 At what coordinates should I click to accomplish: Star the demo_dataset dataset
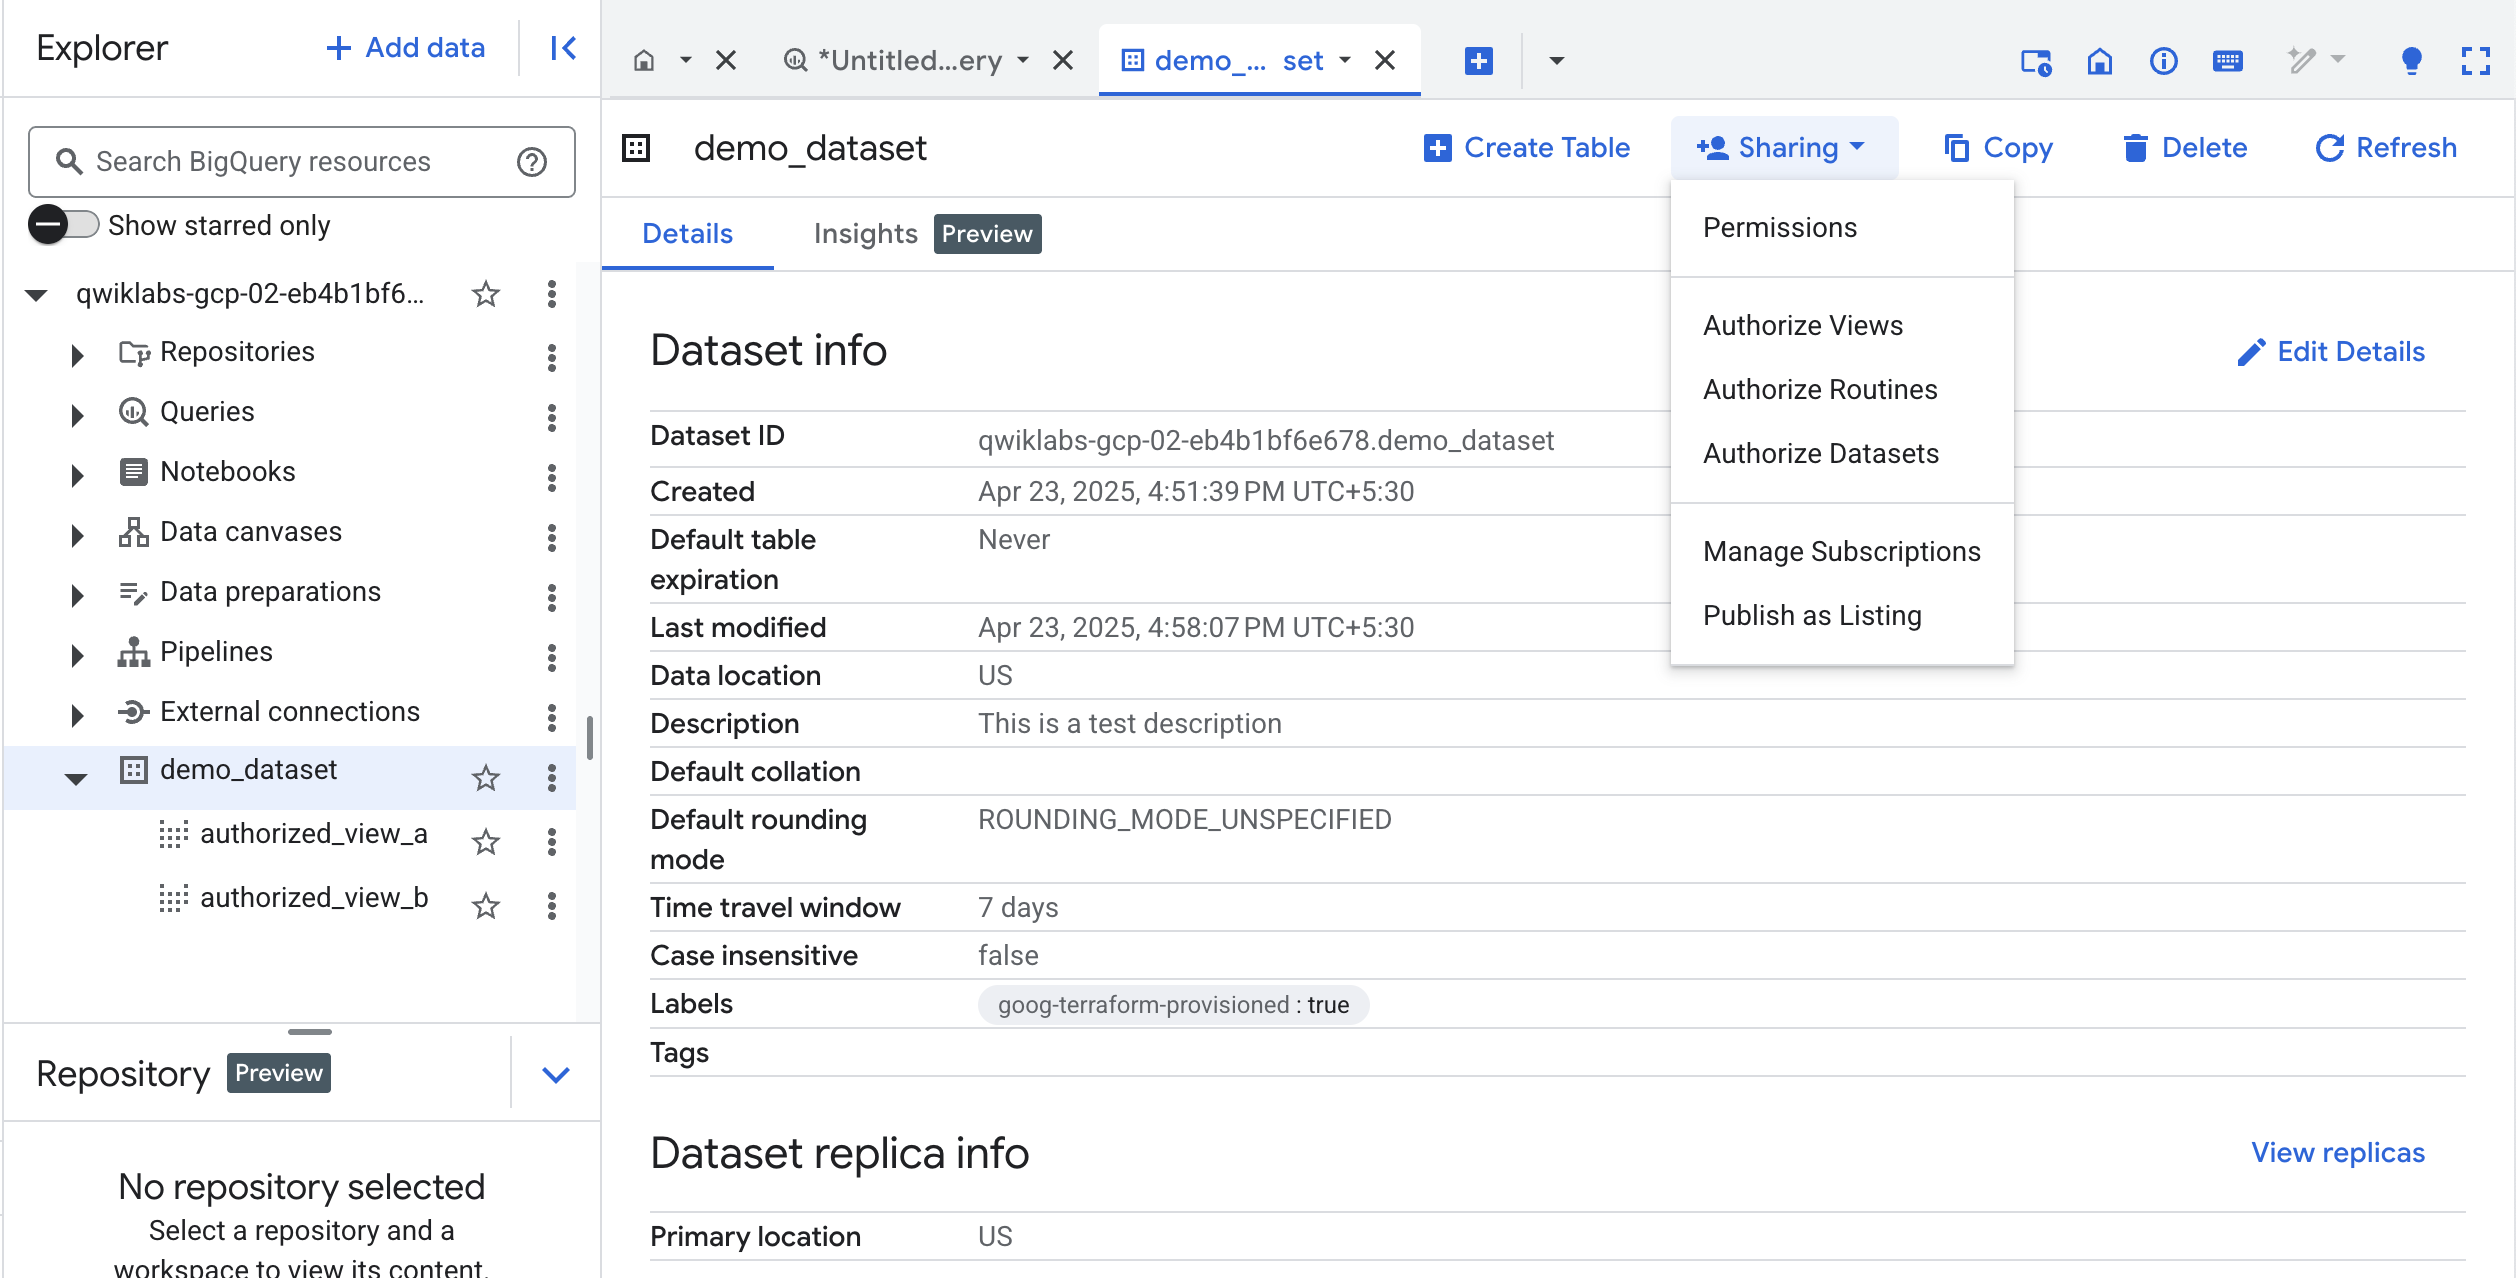pyautogui.click(x=486, y=777)
